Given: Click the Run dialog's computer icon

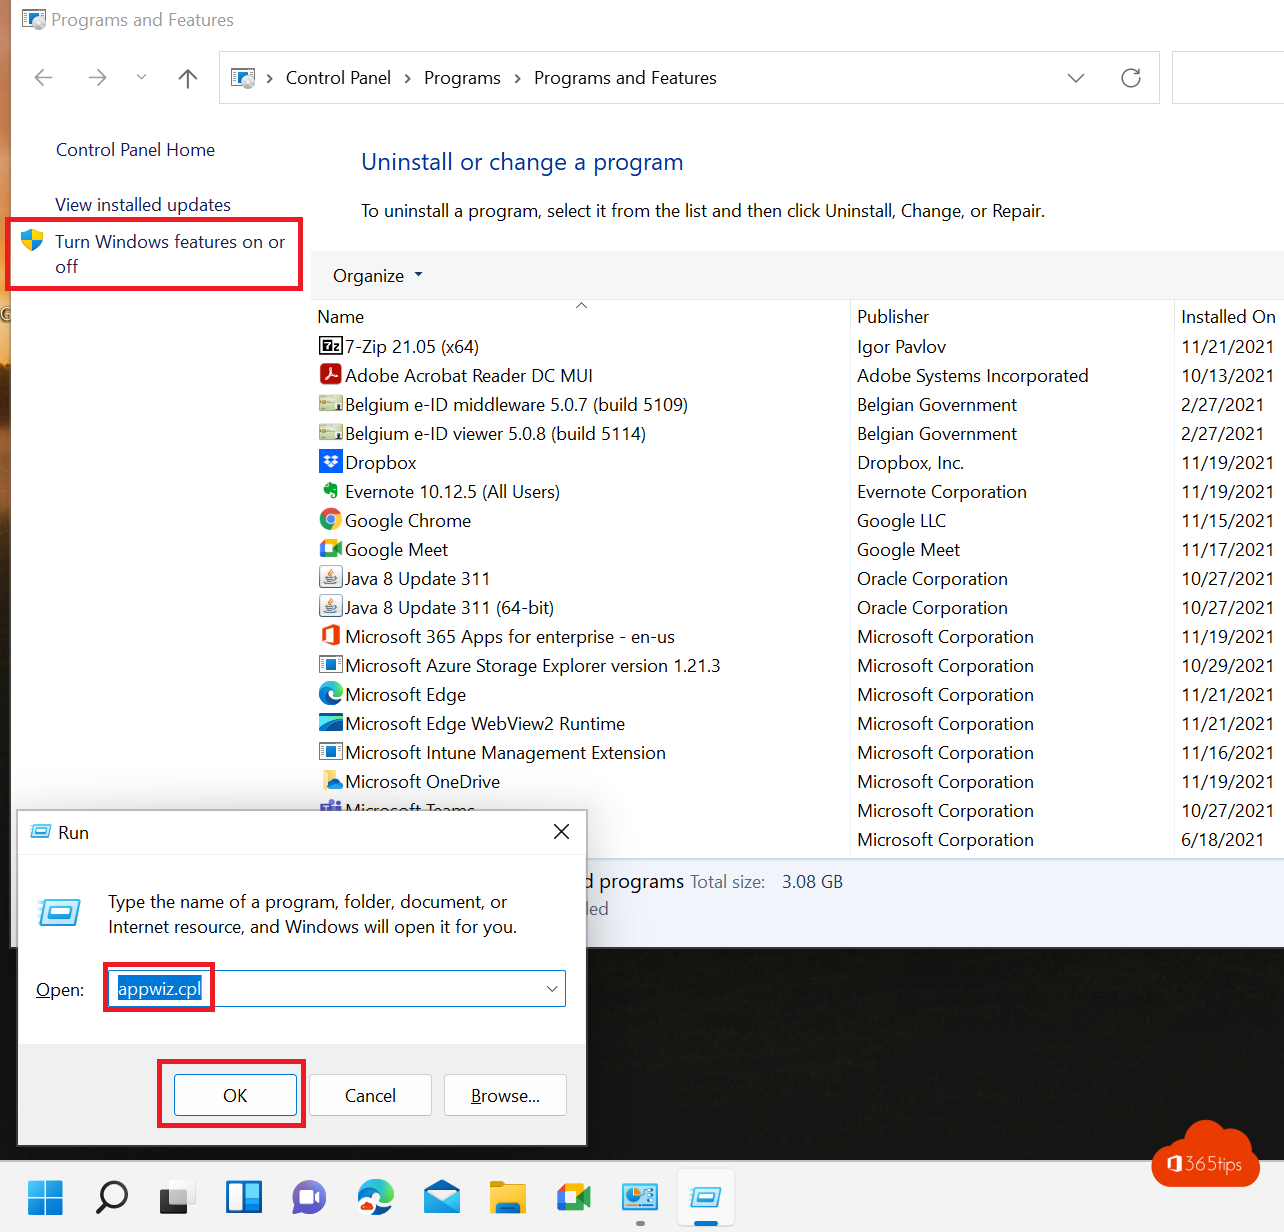Looking at the screenshot, I should click(59, 912).
